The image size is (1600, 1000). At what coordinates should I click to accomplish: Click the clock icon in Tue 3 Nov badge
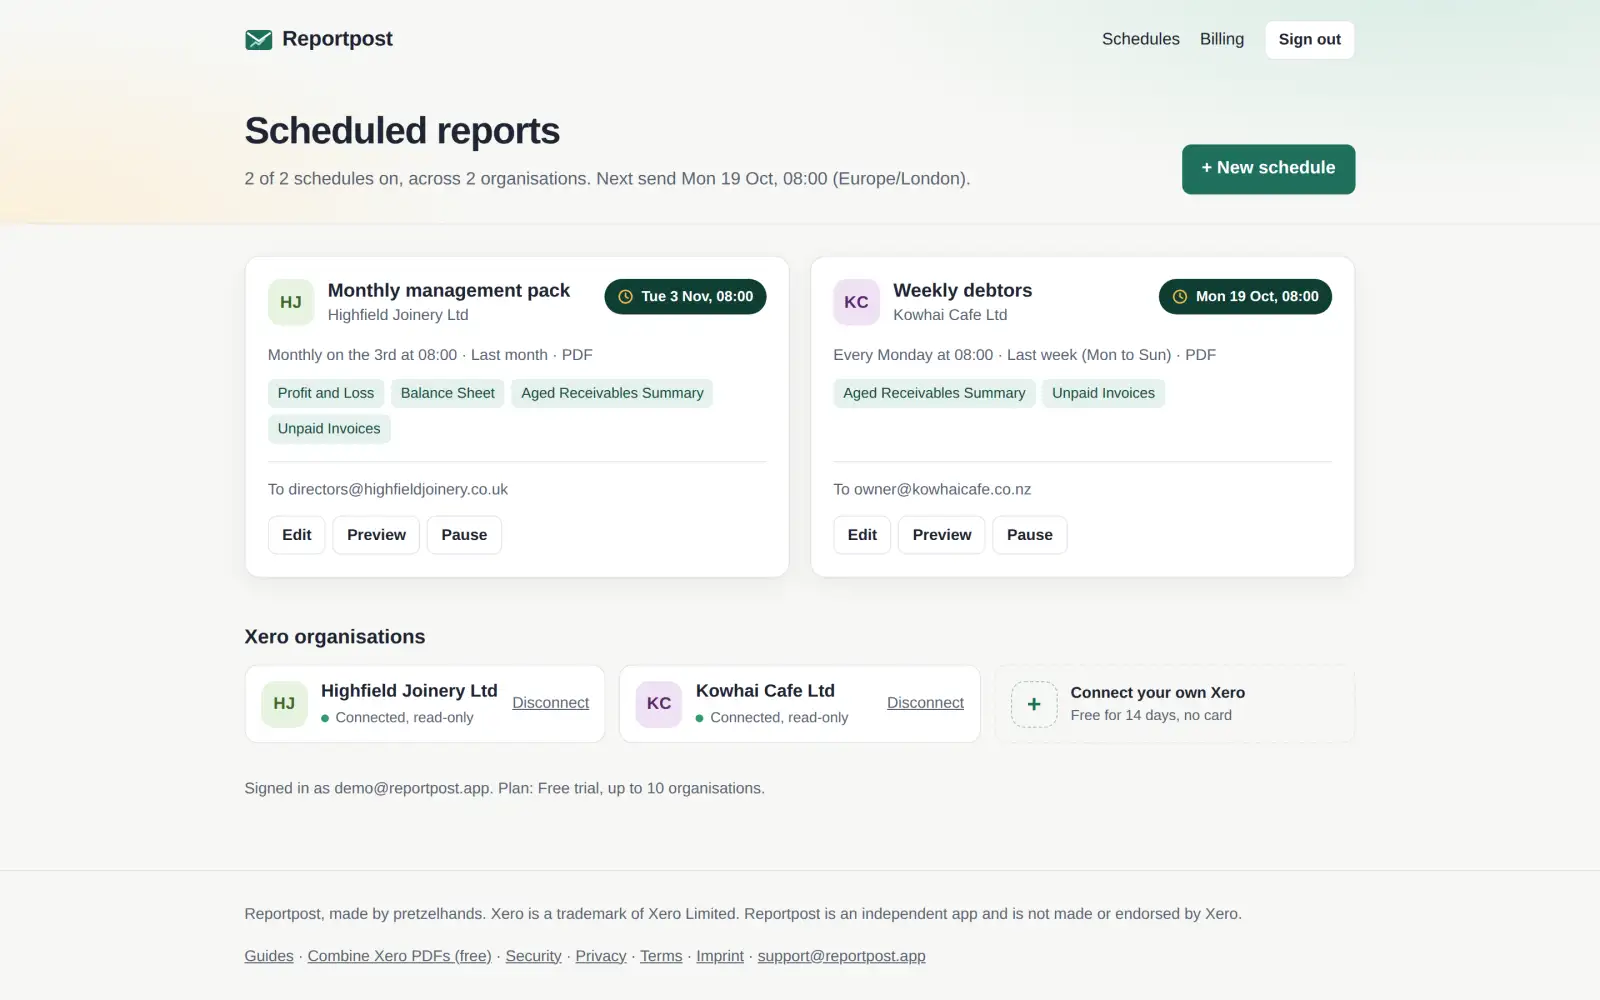coord(626,297)
